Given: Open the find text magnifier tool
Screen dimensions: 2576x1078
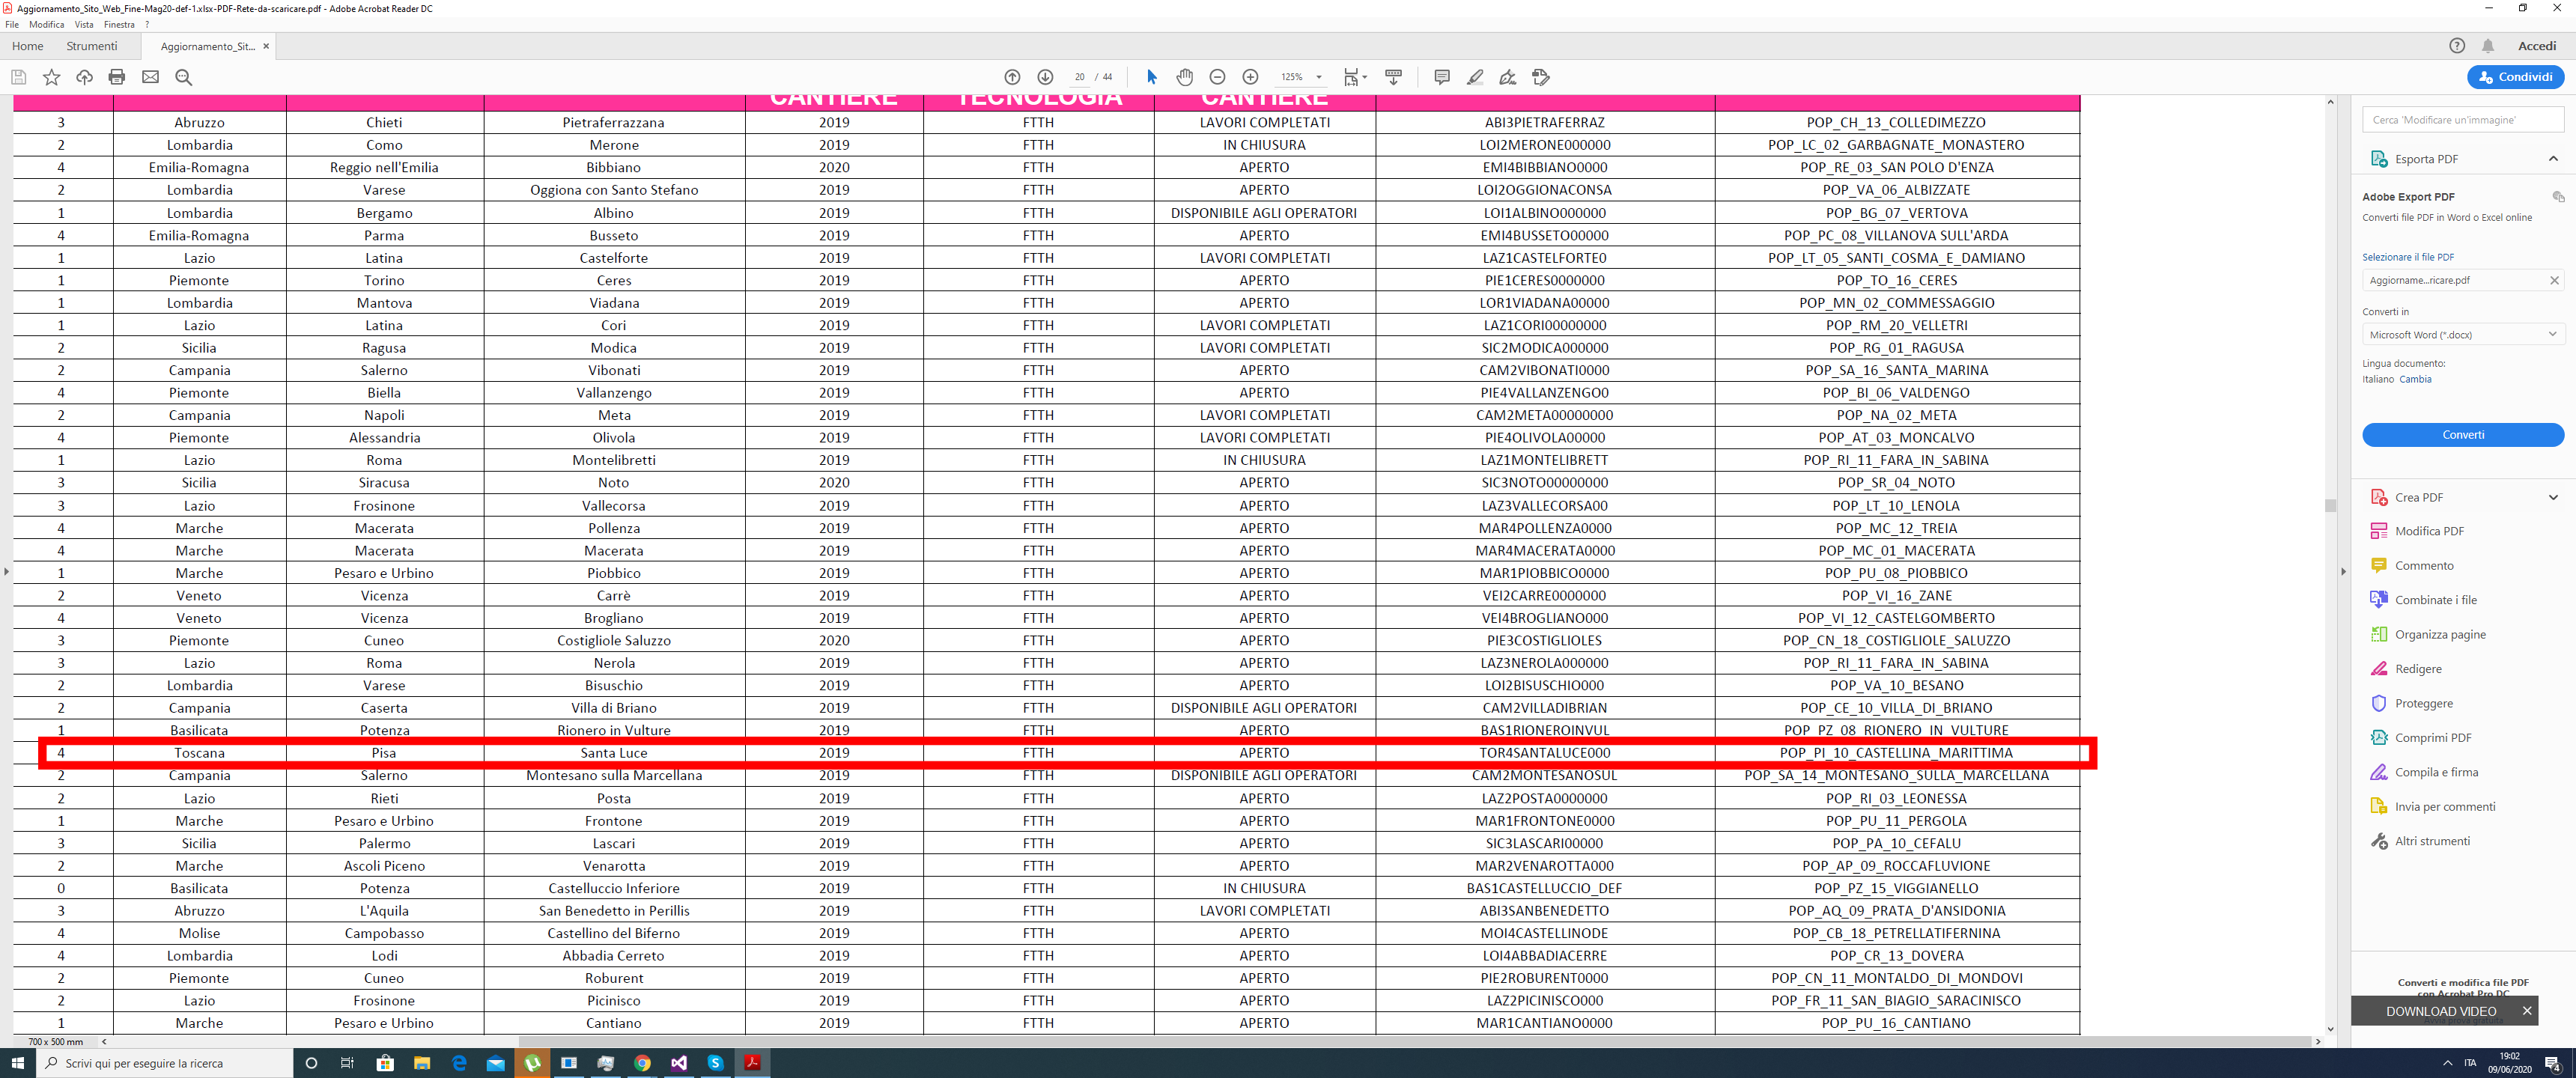Looking at the screenshot, I should pos(183,77).
